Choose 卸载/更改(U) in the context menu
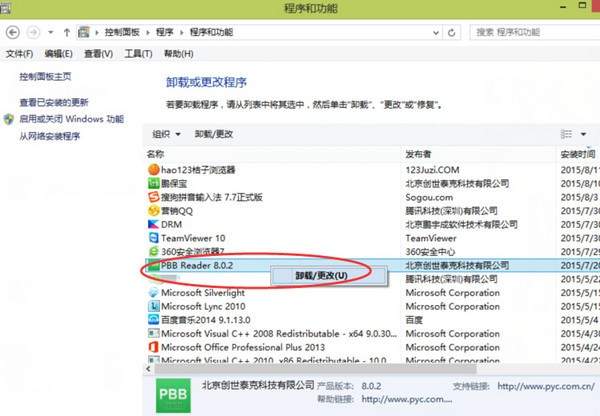The width and height of the screenshot is (600, 416). point(322,275)
